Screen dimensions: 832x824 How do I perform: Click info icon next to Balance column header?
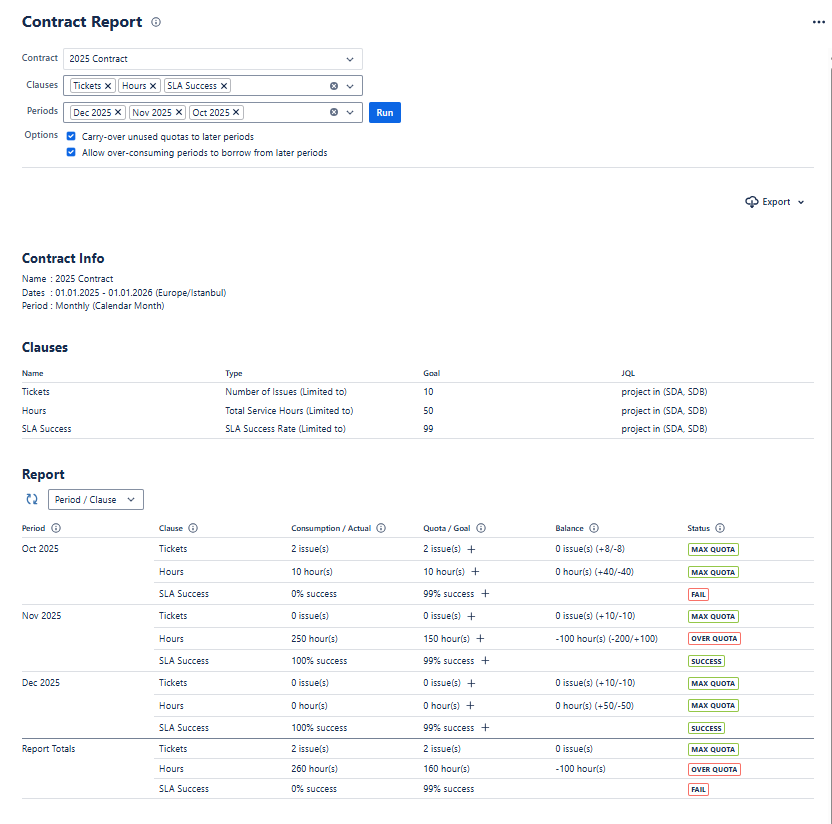tap(594, 528)
